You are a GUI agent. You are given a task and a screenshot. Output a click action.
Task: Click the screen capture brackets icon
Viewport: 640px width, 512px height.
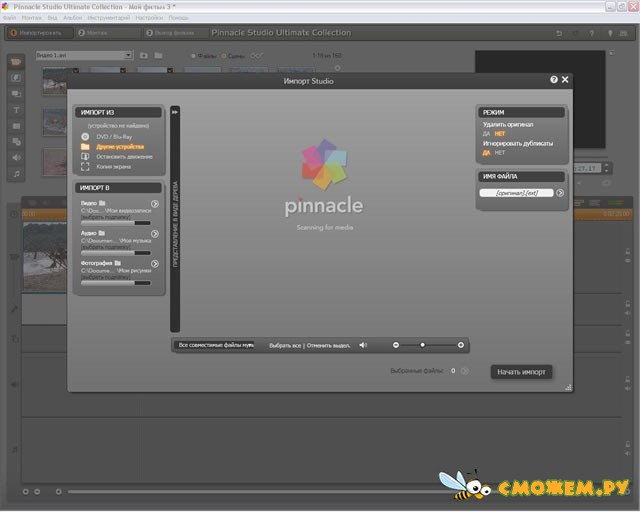coord(85,167)
